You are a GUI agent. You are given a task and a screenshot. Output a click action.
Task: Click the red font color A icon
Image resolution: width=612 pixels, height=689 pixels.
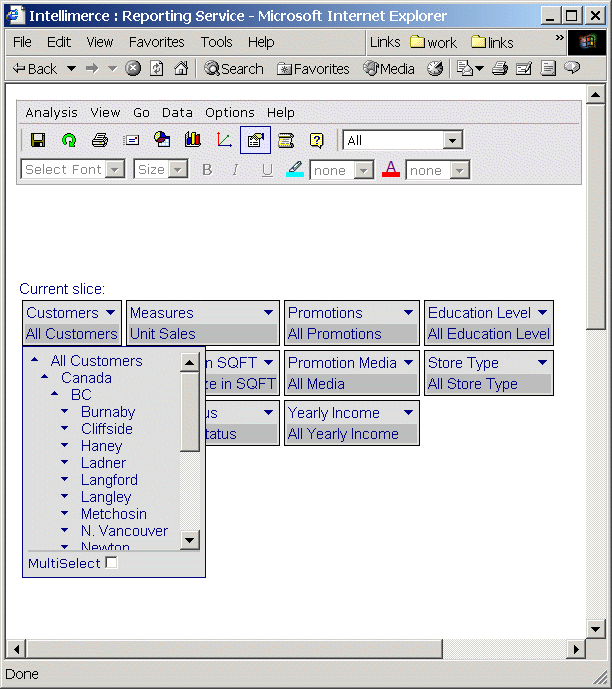[391, 169]
